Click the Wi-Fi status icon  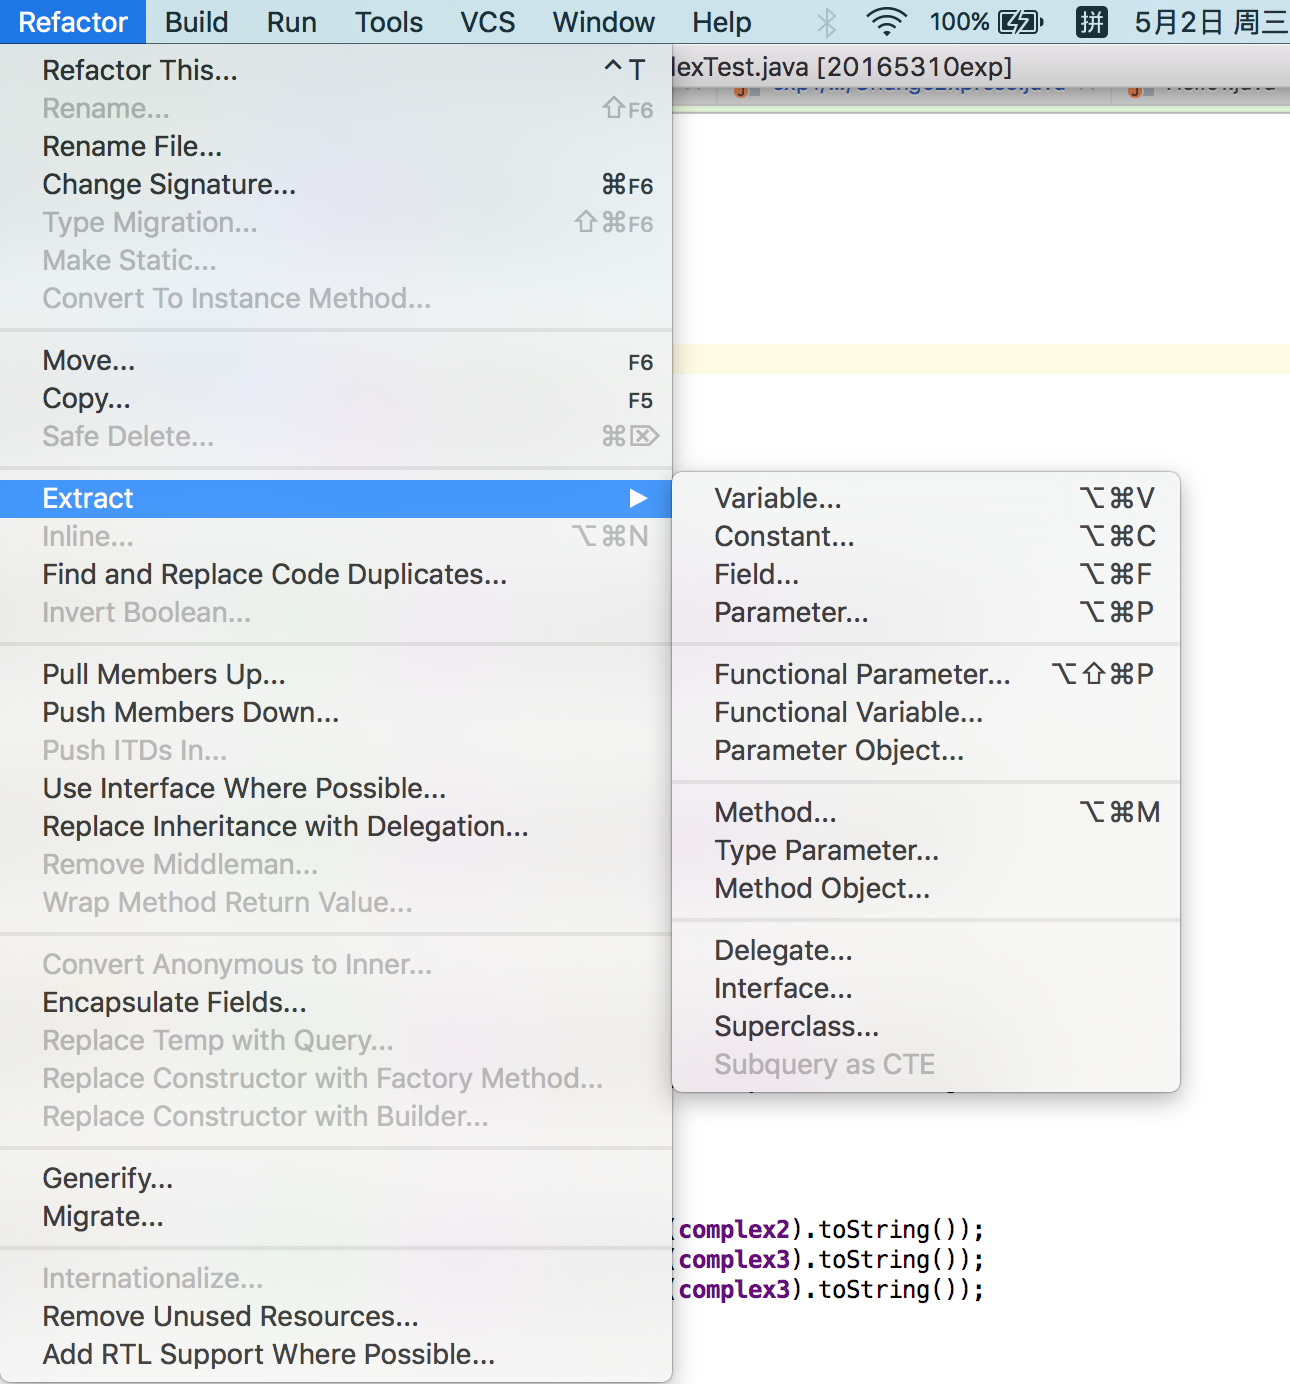click(x=886, y=22)
